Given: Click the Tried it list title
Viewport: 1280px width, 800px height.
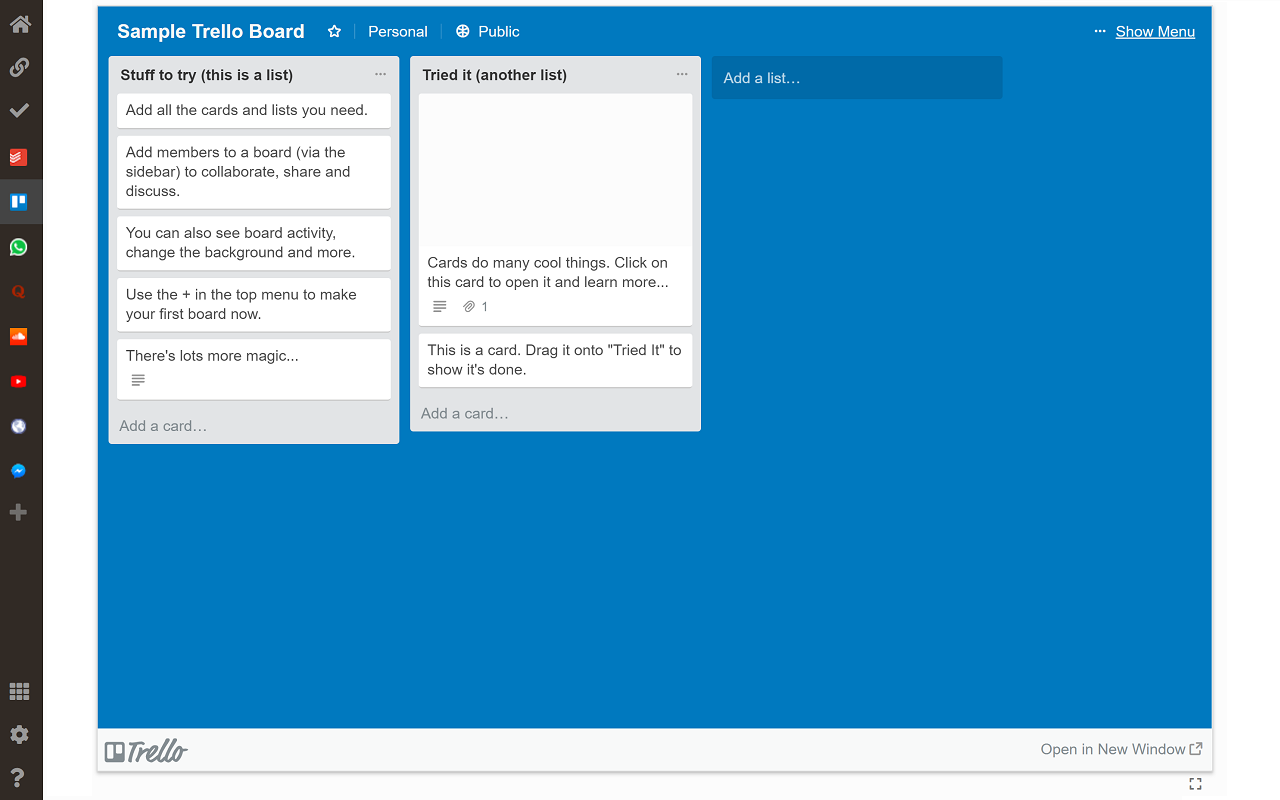Looking at the screenshot, I should point(495,75).
